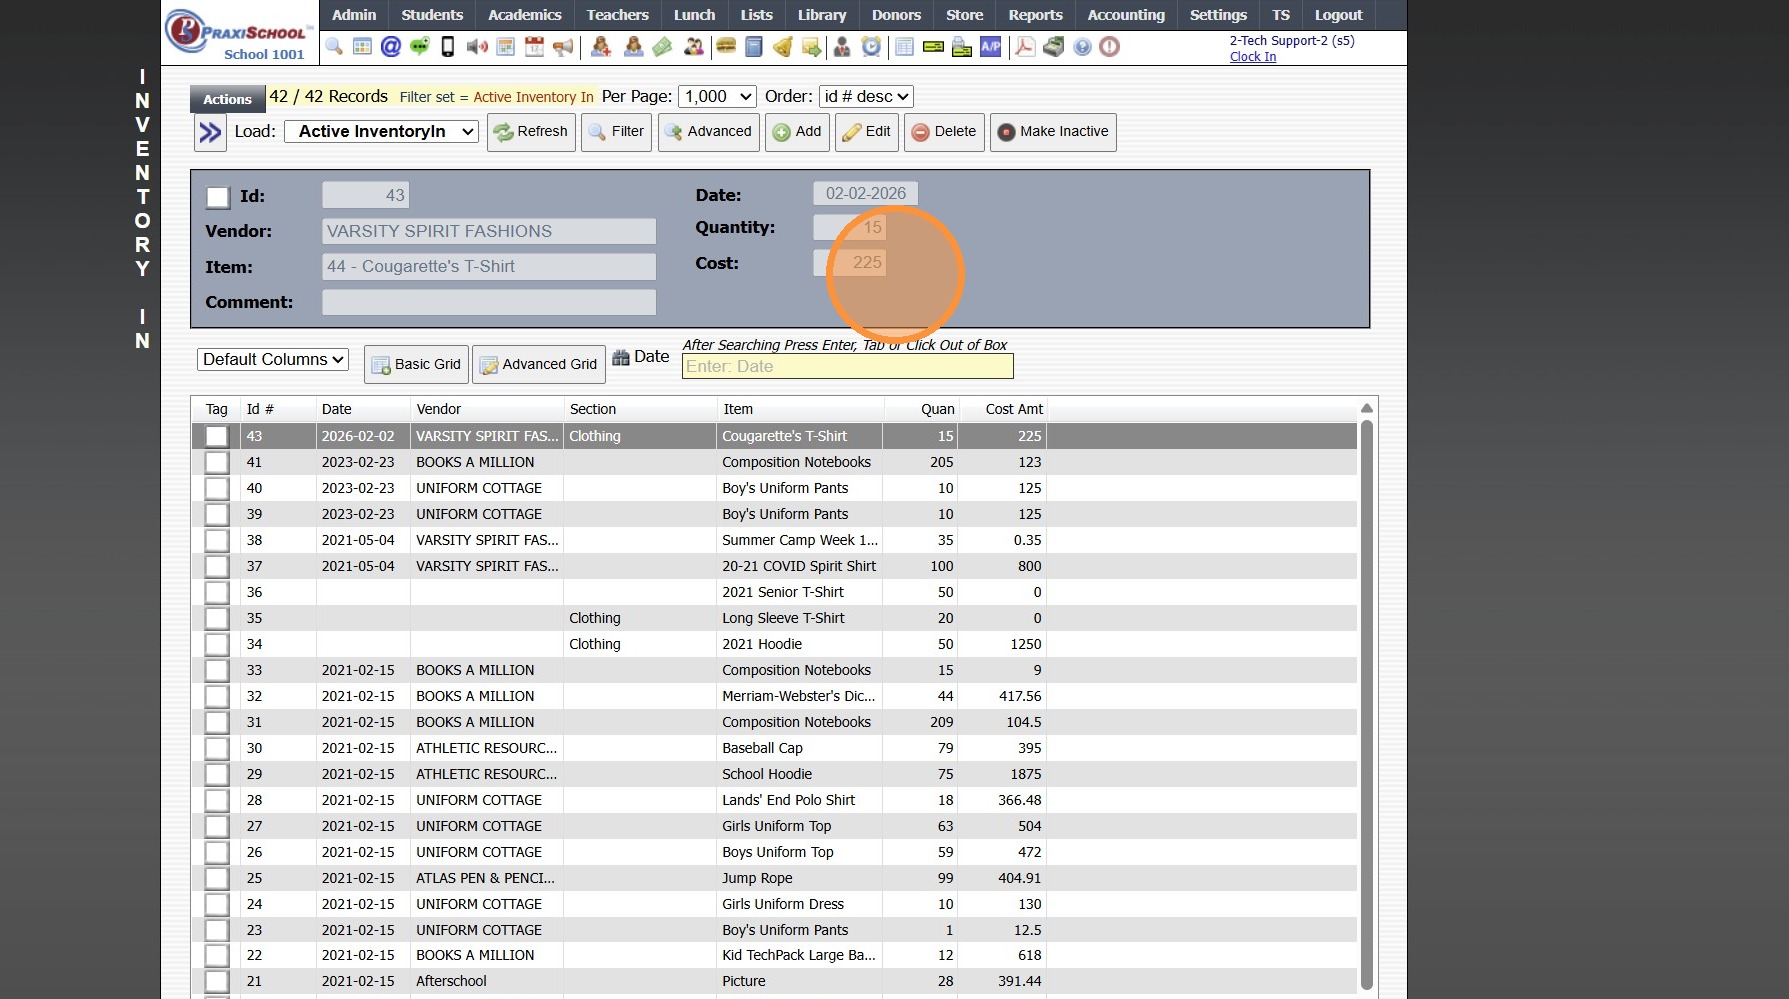Tick the checkbox beside the Id field
Screen dimensions: 1789x999
pos(218,197)
